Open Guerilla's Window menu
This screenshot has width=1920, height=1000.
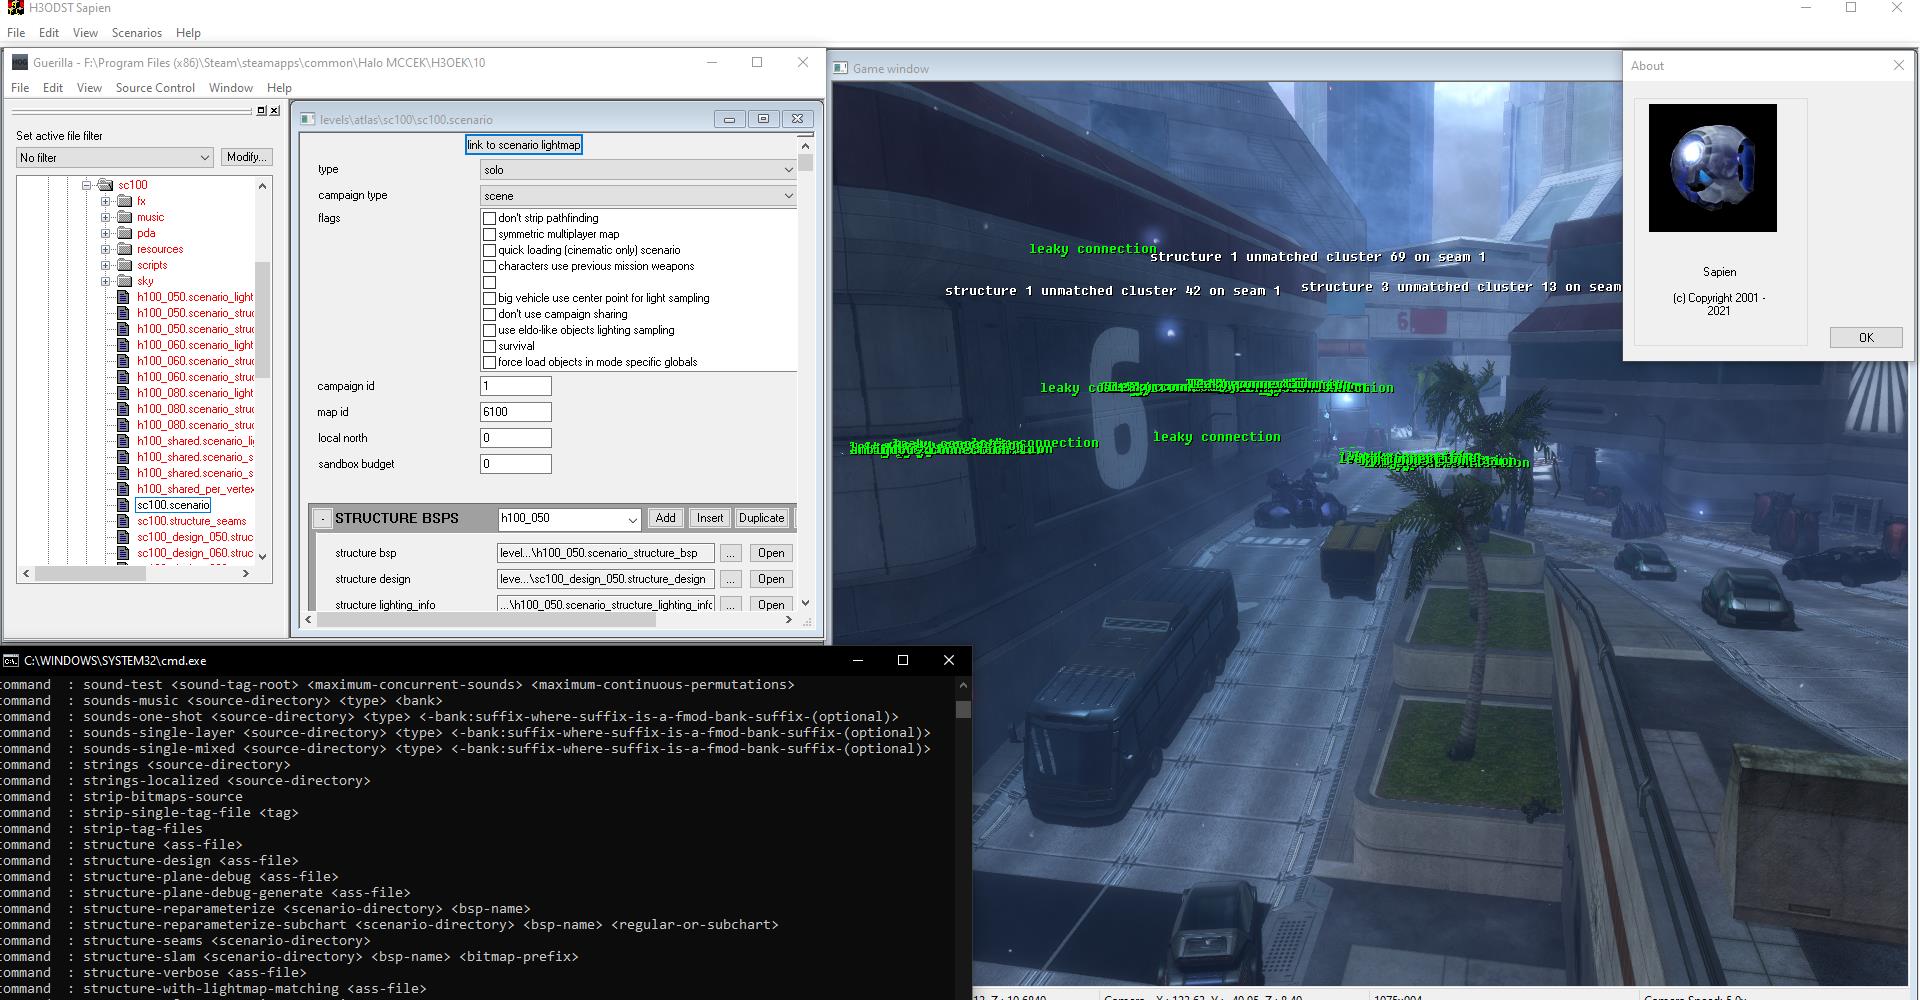(231, 88)
